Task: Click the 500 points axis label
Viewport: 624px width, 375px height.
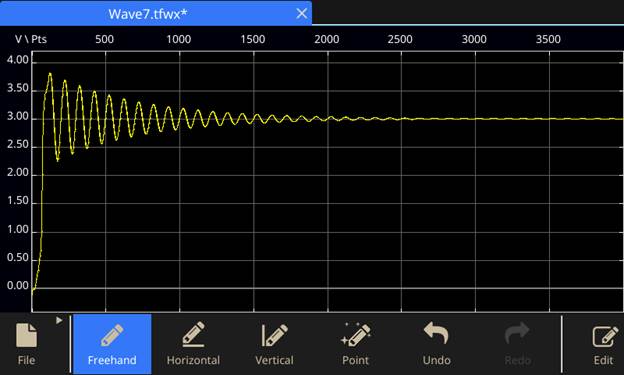Action: coord(104,39)
